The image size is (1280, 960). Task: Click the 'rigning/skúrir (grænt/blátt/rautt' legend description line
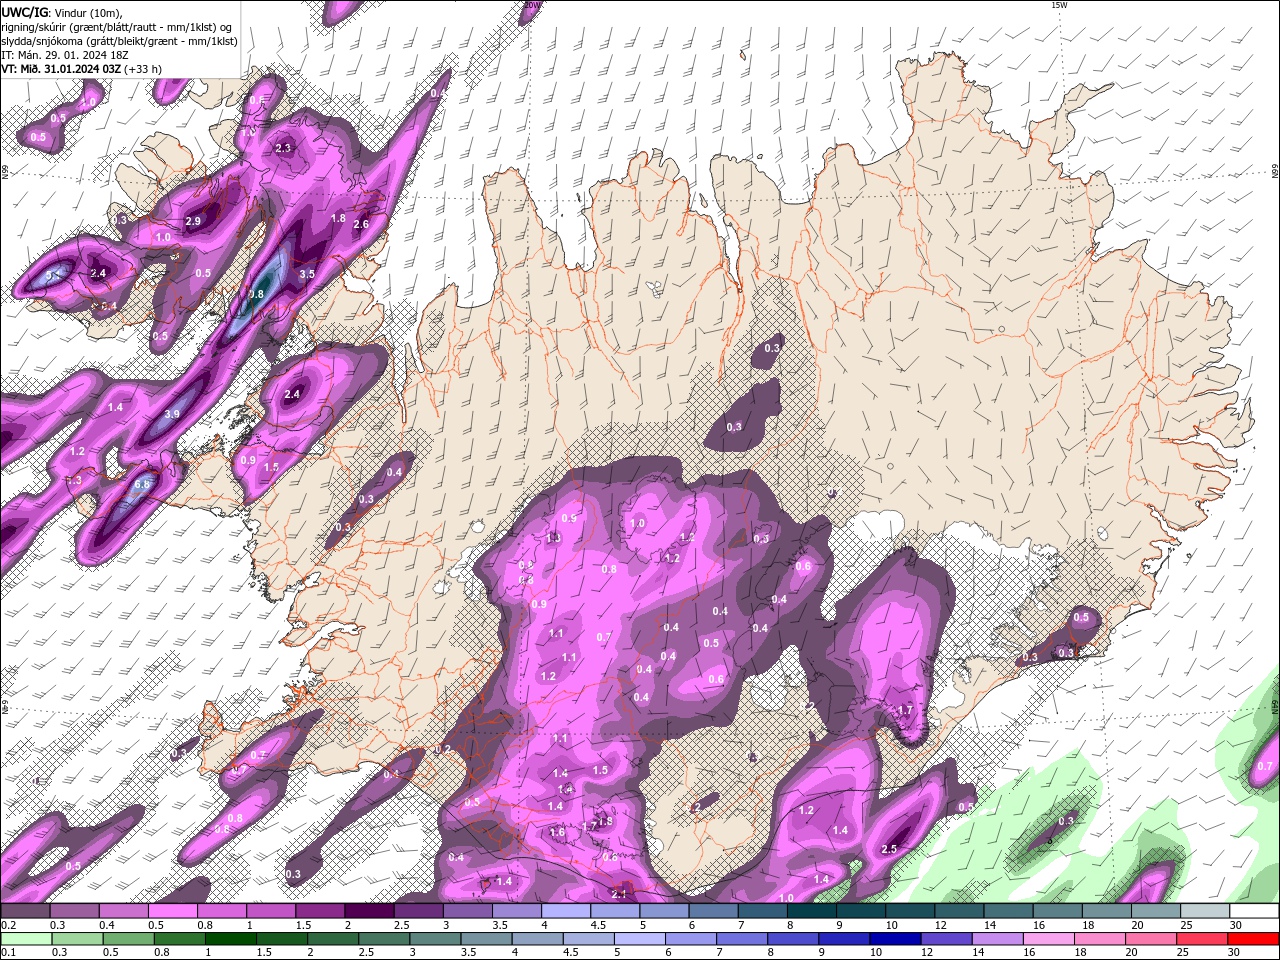[x=117, y=27]
